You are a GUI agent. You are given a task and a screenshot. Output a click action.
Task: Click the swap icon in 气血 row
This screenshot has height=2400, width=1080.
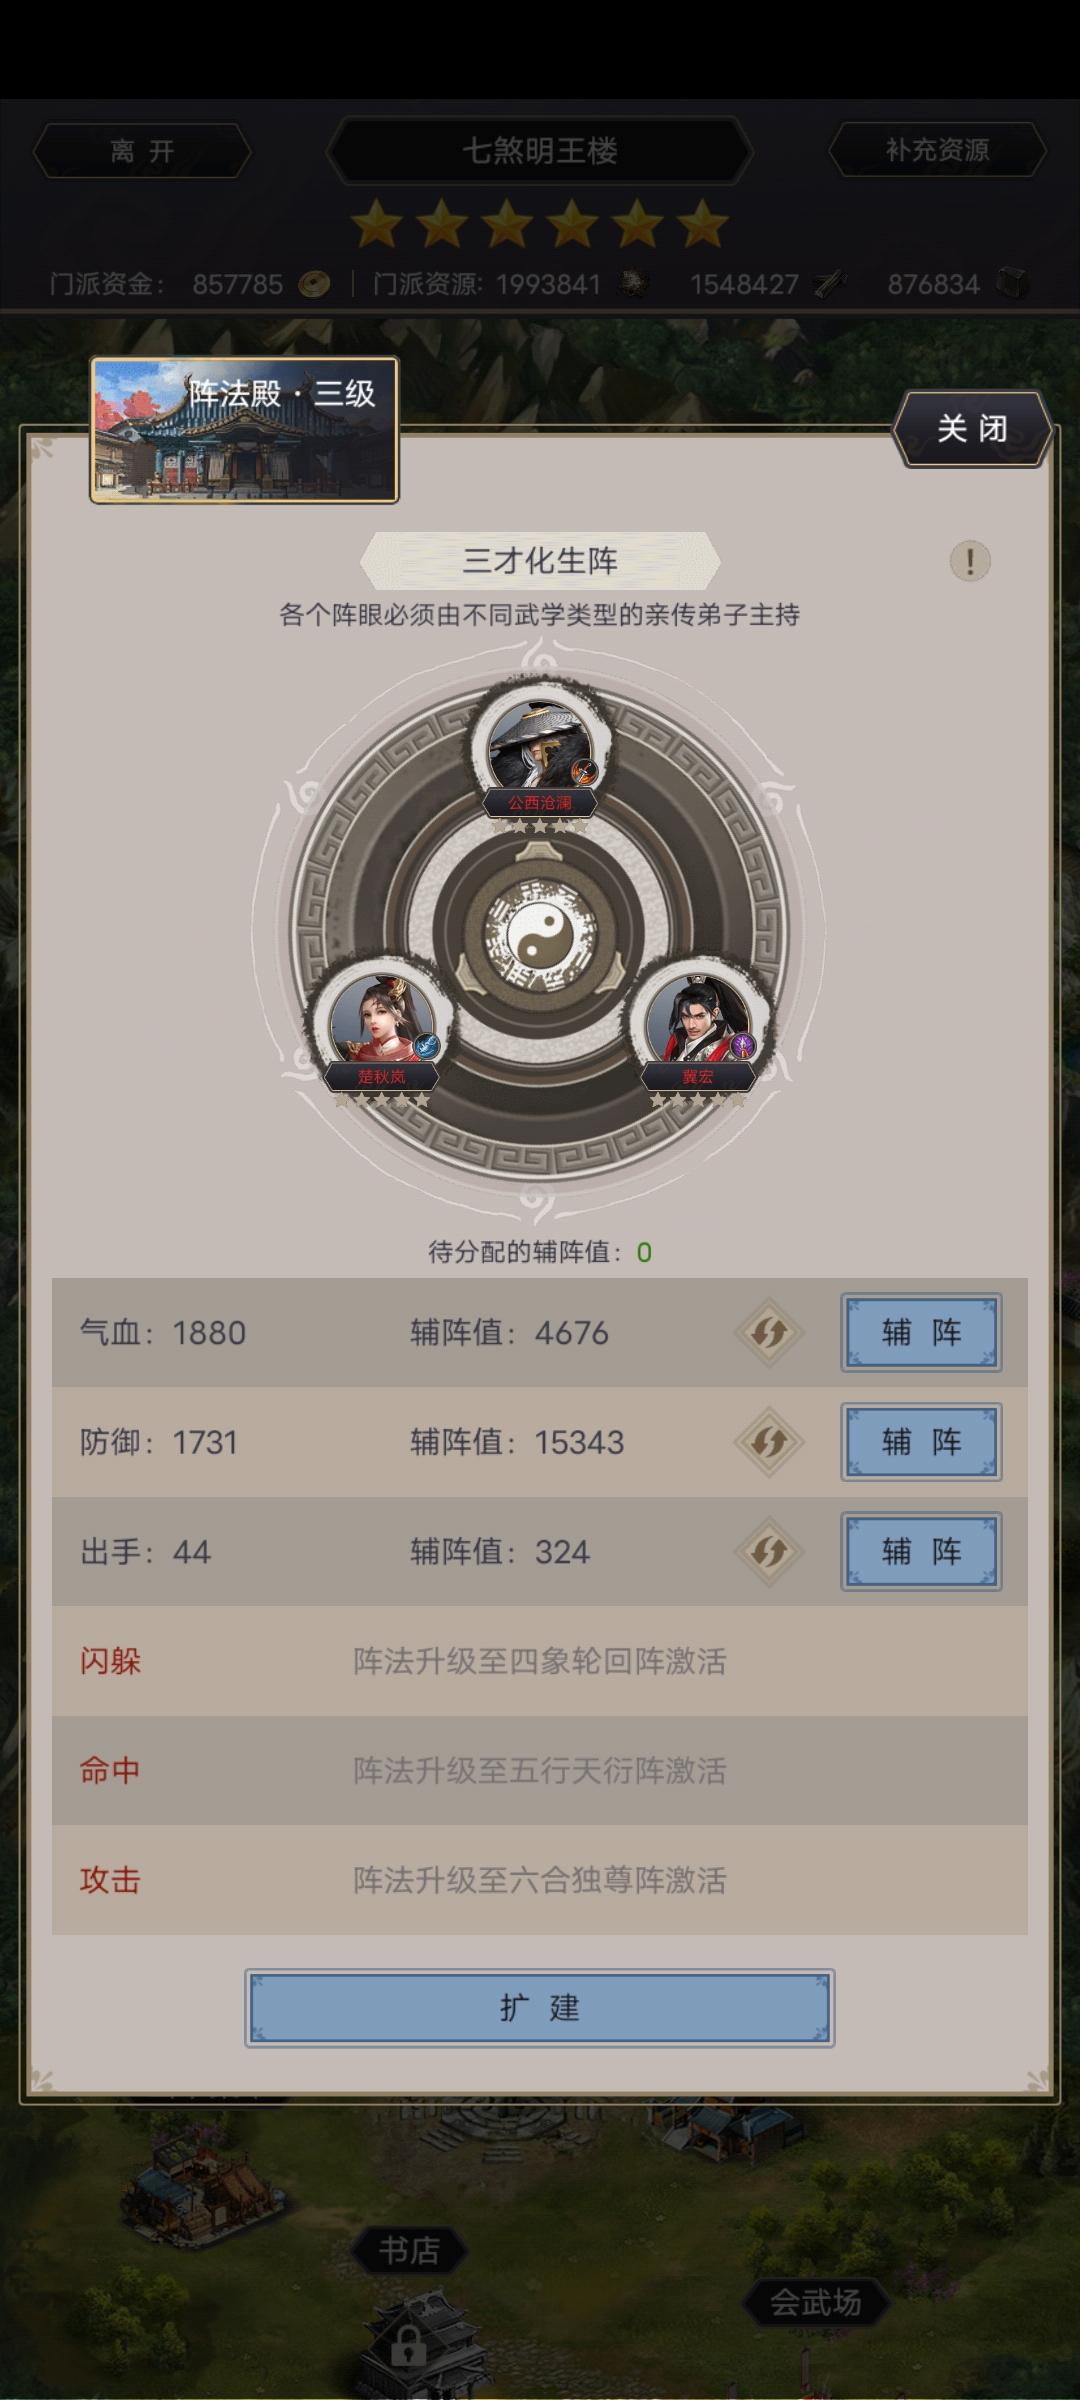(x=769, y=1332)
